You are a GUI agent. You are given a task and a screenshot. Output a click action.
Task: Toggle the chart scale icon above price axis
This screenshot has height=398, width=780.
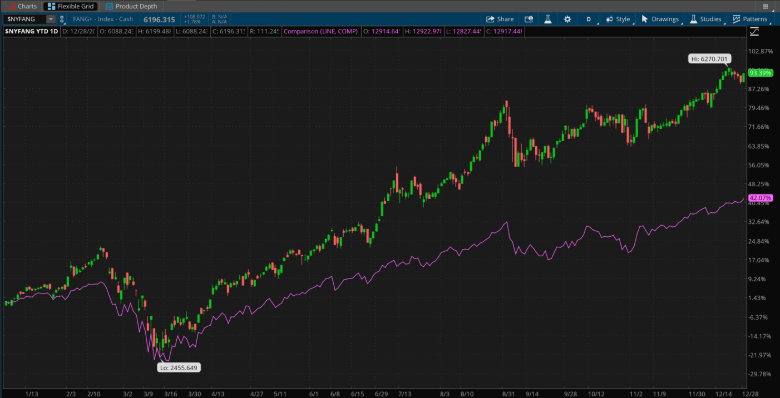(754, 31)
